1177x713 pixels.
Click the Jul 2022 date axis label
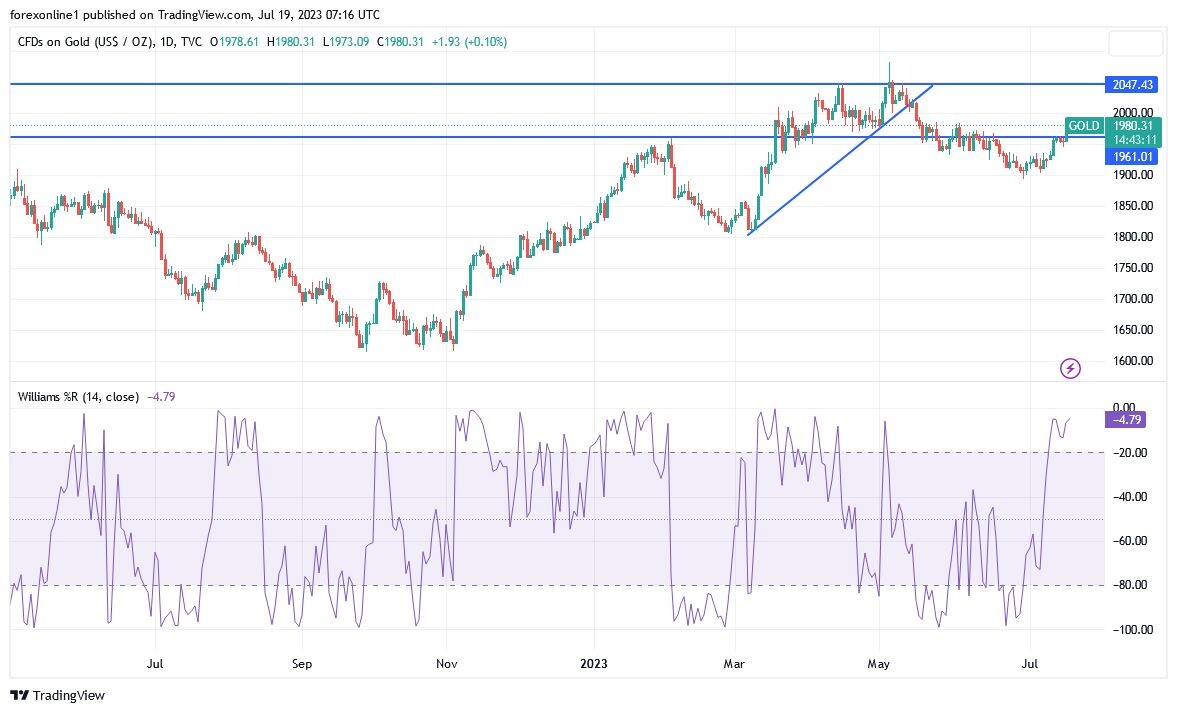click(x=155, y=663)
